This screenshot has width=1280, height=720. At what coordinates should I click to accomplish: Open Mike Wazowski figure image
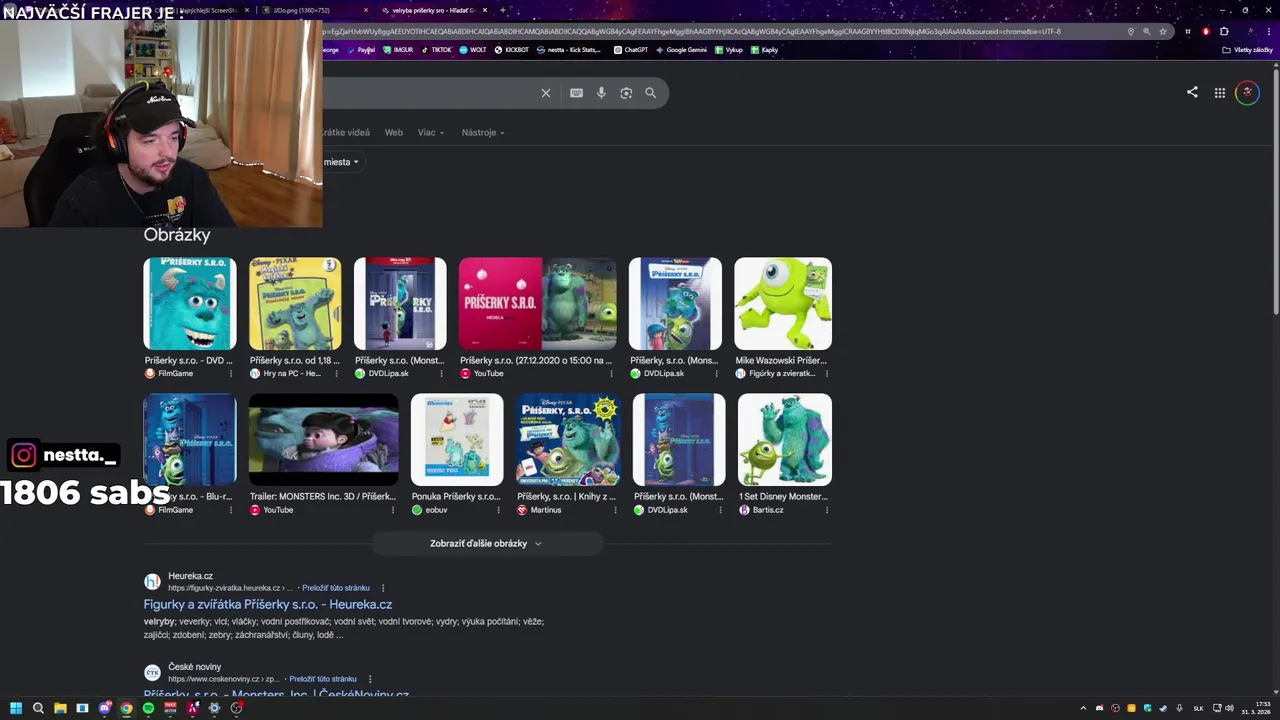point(783,304)
